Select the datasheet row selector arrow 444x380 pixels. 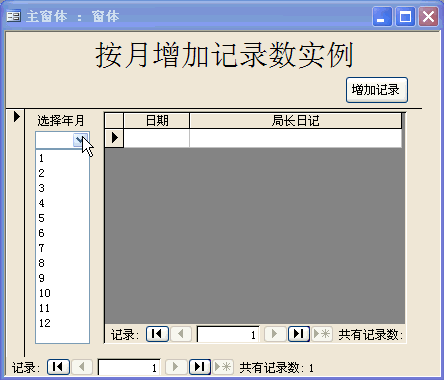tap(114, 138)
